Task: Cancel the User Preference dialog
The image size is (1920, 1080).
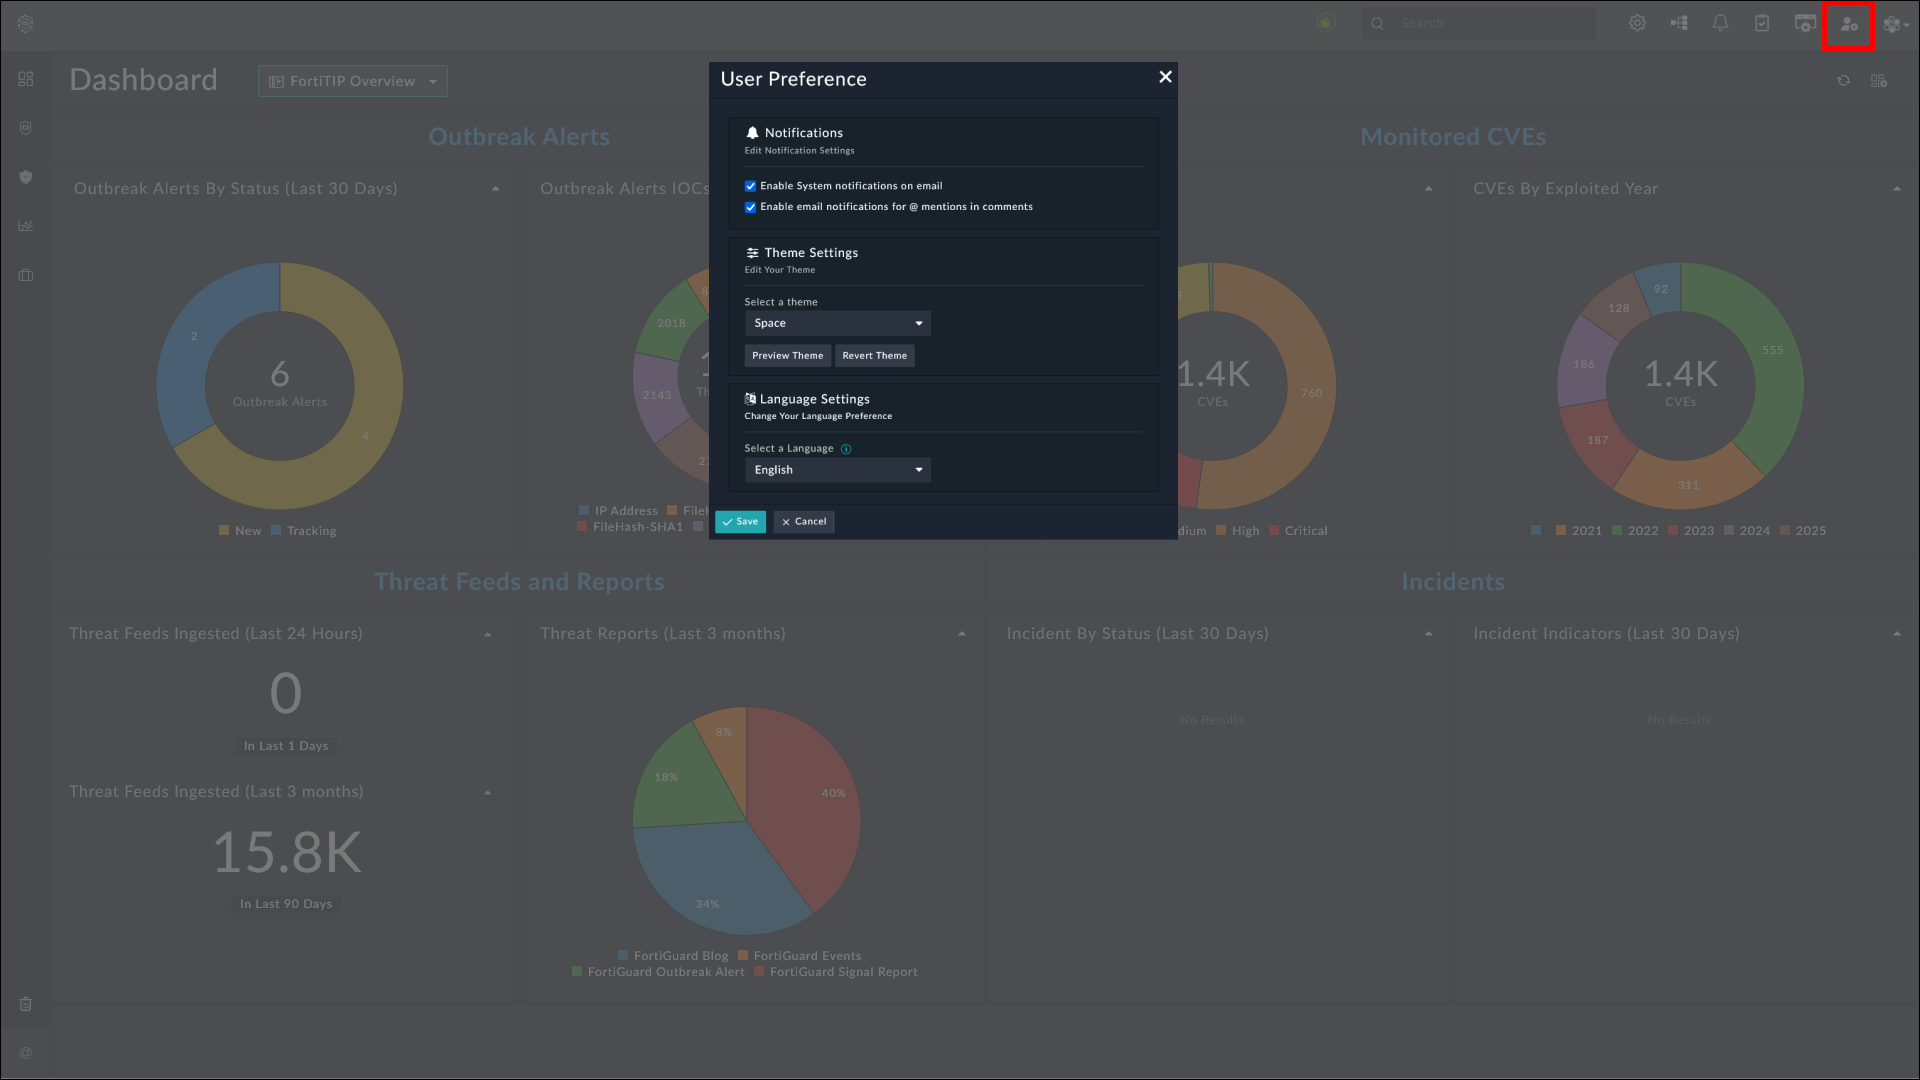Action: pyautogui.click(x=803, y=522)
